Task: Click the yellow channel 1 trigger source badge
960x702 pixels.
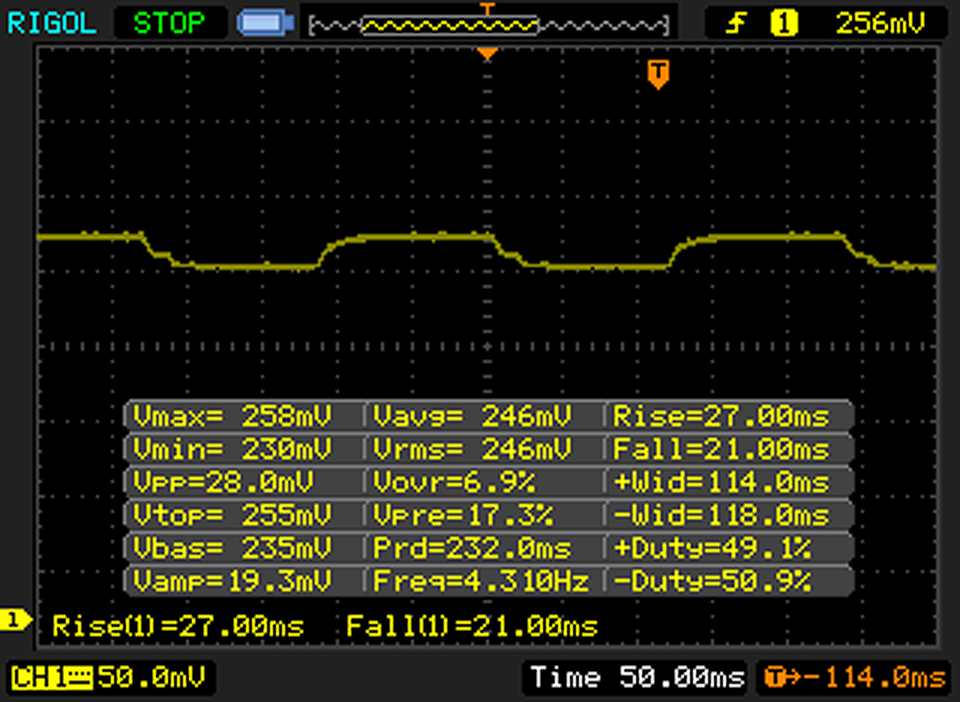Action: click(x=784, y=23)
